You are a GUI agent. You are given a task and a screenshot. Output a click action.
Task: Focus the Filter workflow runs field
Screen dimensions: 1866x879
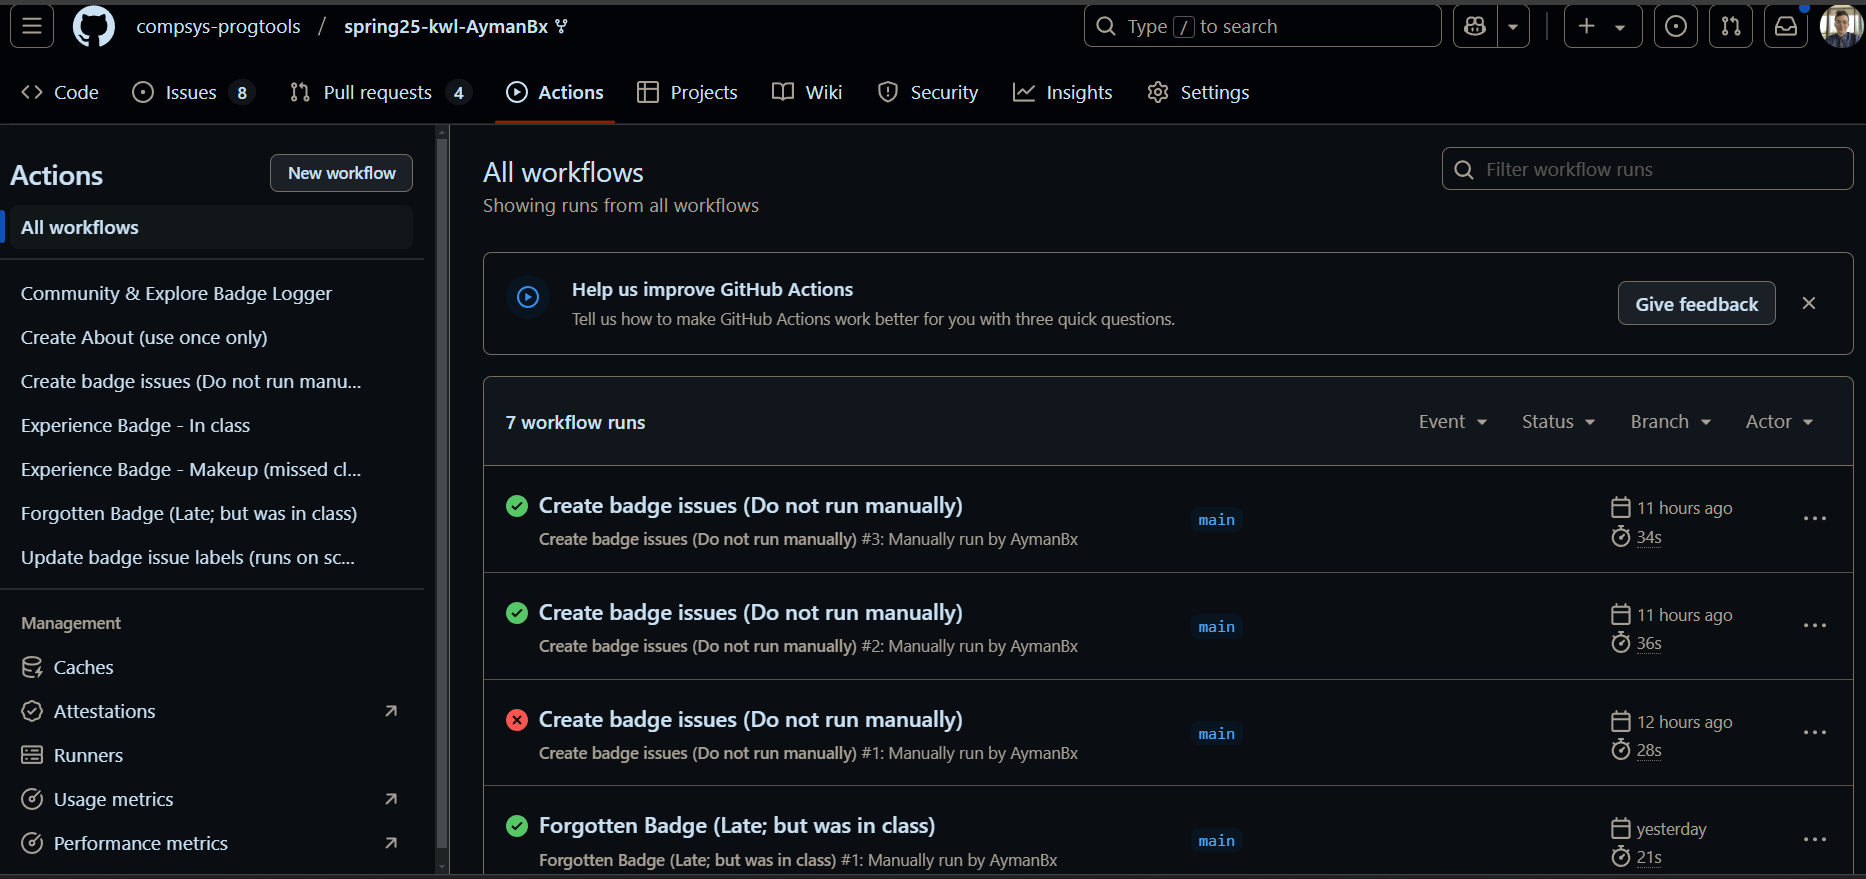click(1647, 169)
